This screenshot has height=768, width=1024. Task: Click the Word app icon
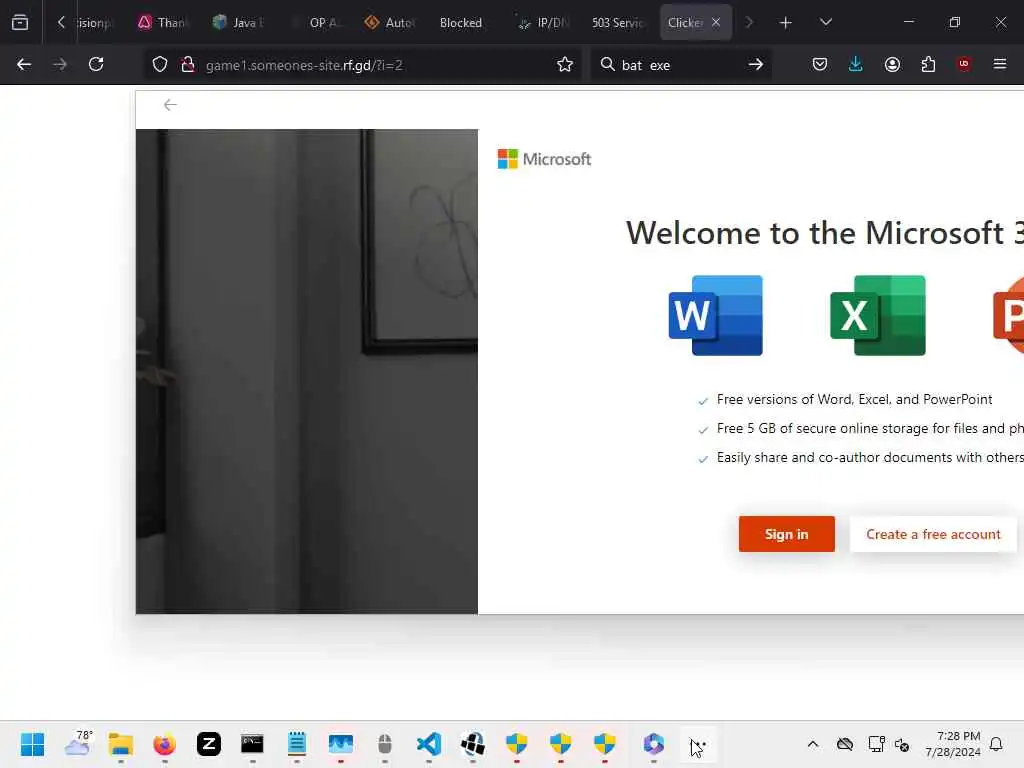[716, 315]
